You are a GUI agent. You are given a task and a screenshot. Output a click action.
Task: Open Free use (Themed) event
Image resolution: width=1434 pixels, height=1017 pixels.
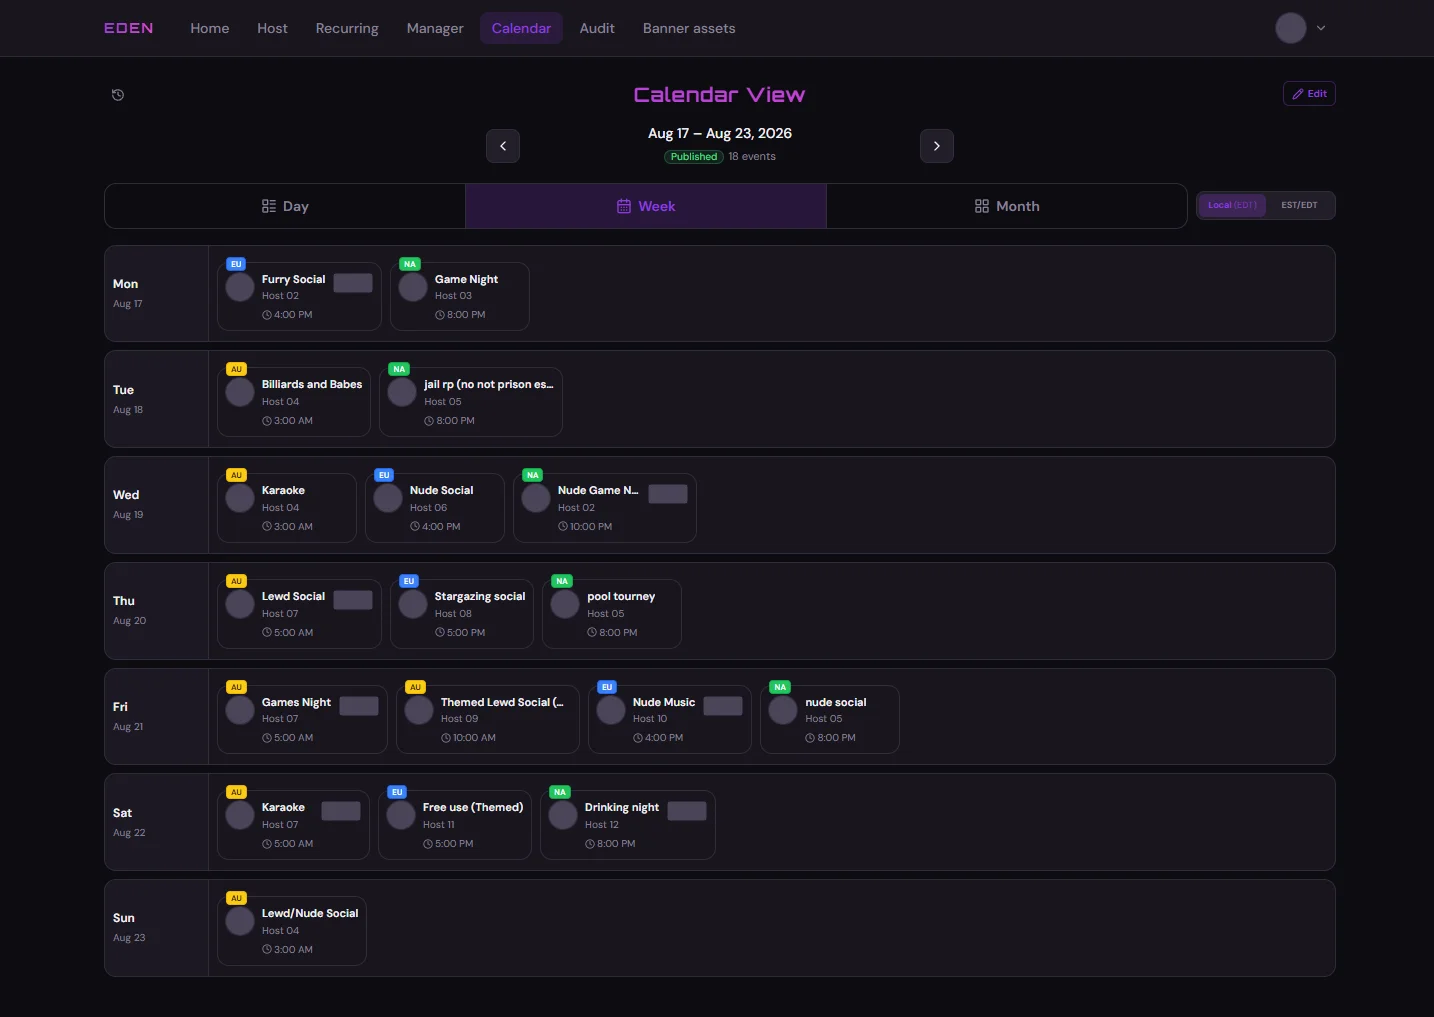pyautogui.click(x=455, y=825)
